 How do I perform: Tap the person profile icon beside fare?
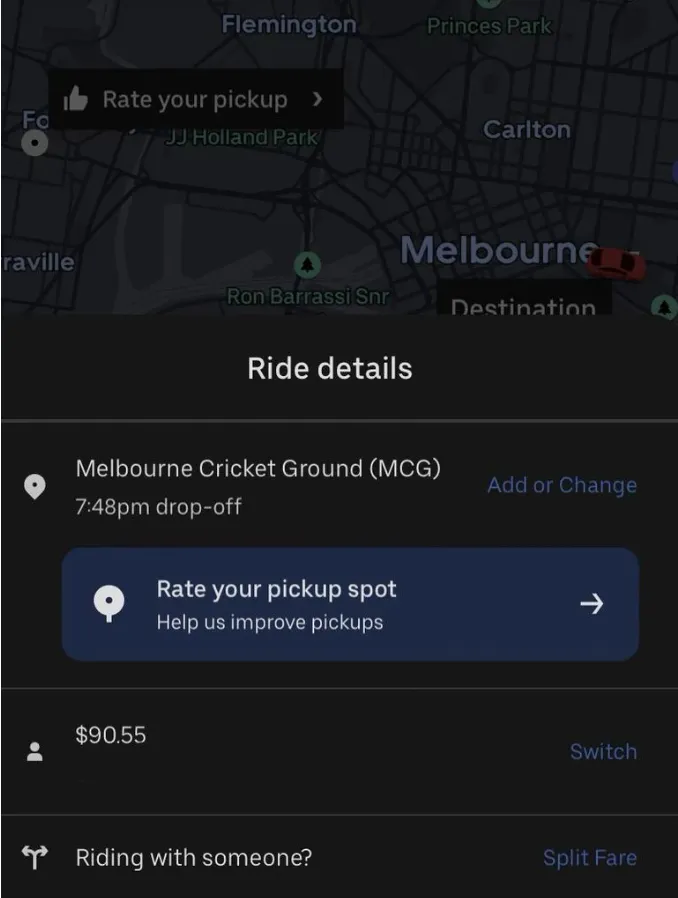point(35,751)
